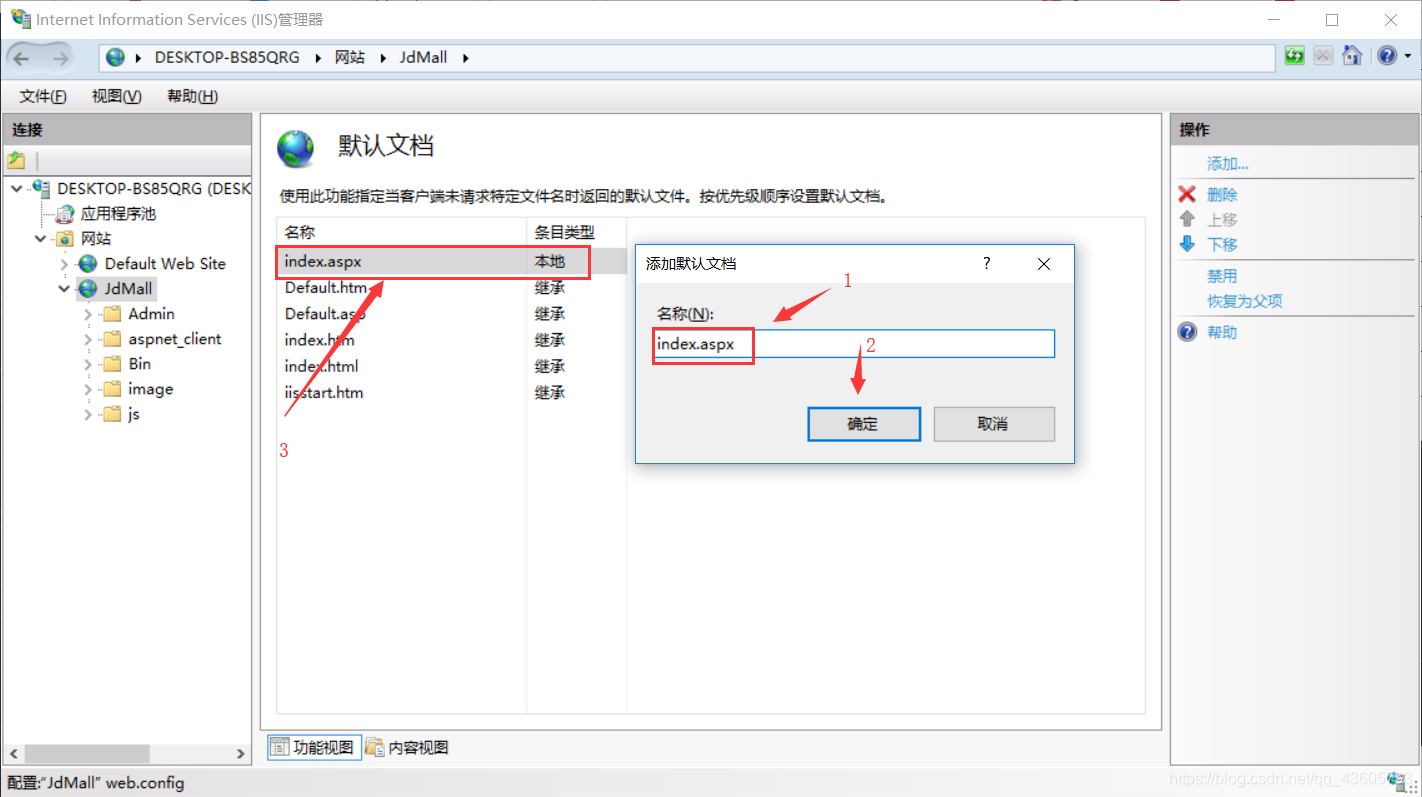
Task: Switch to 功能视图 tab
Action: click(313, 747)
